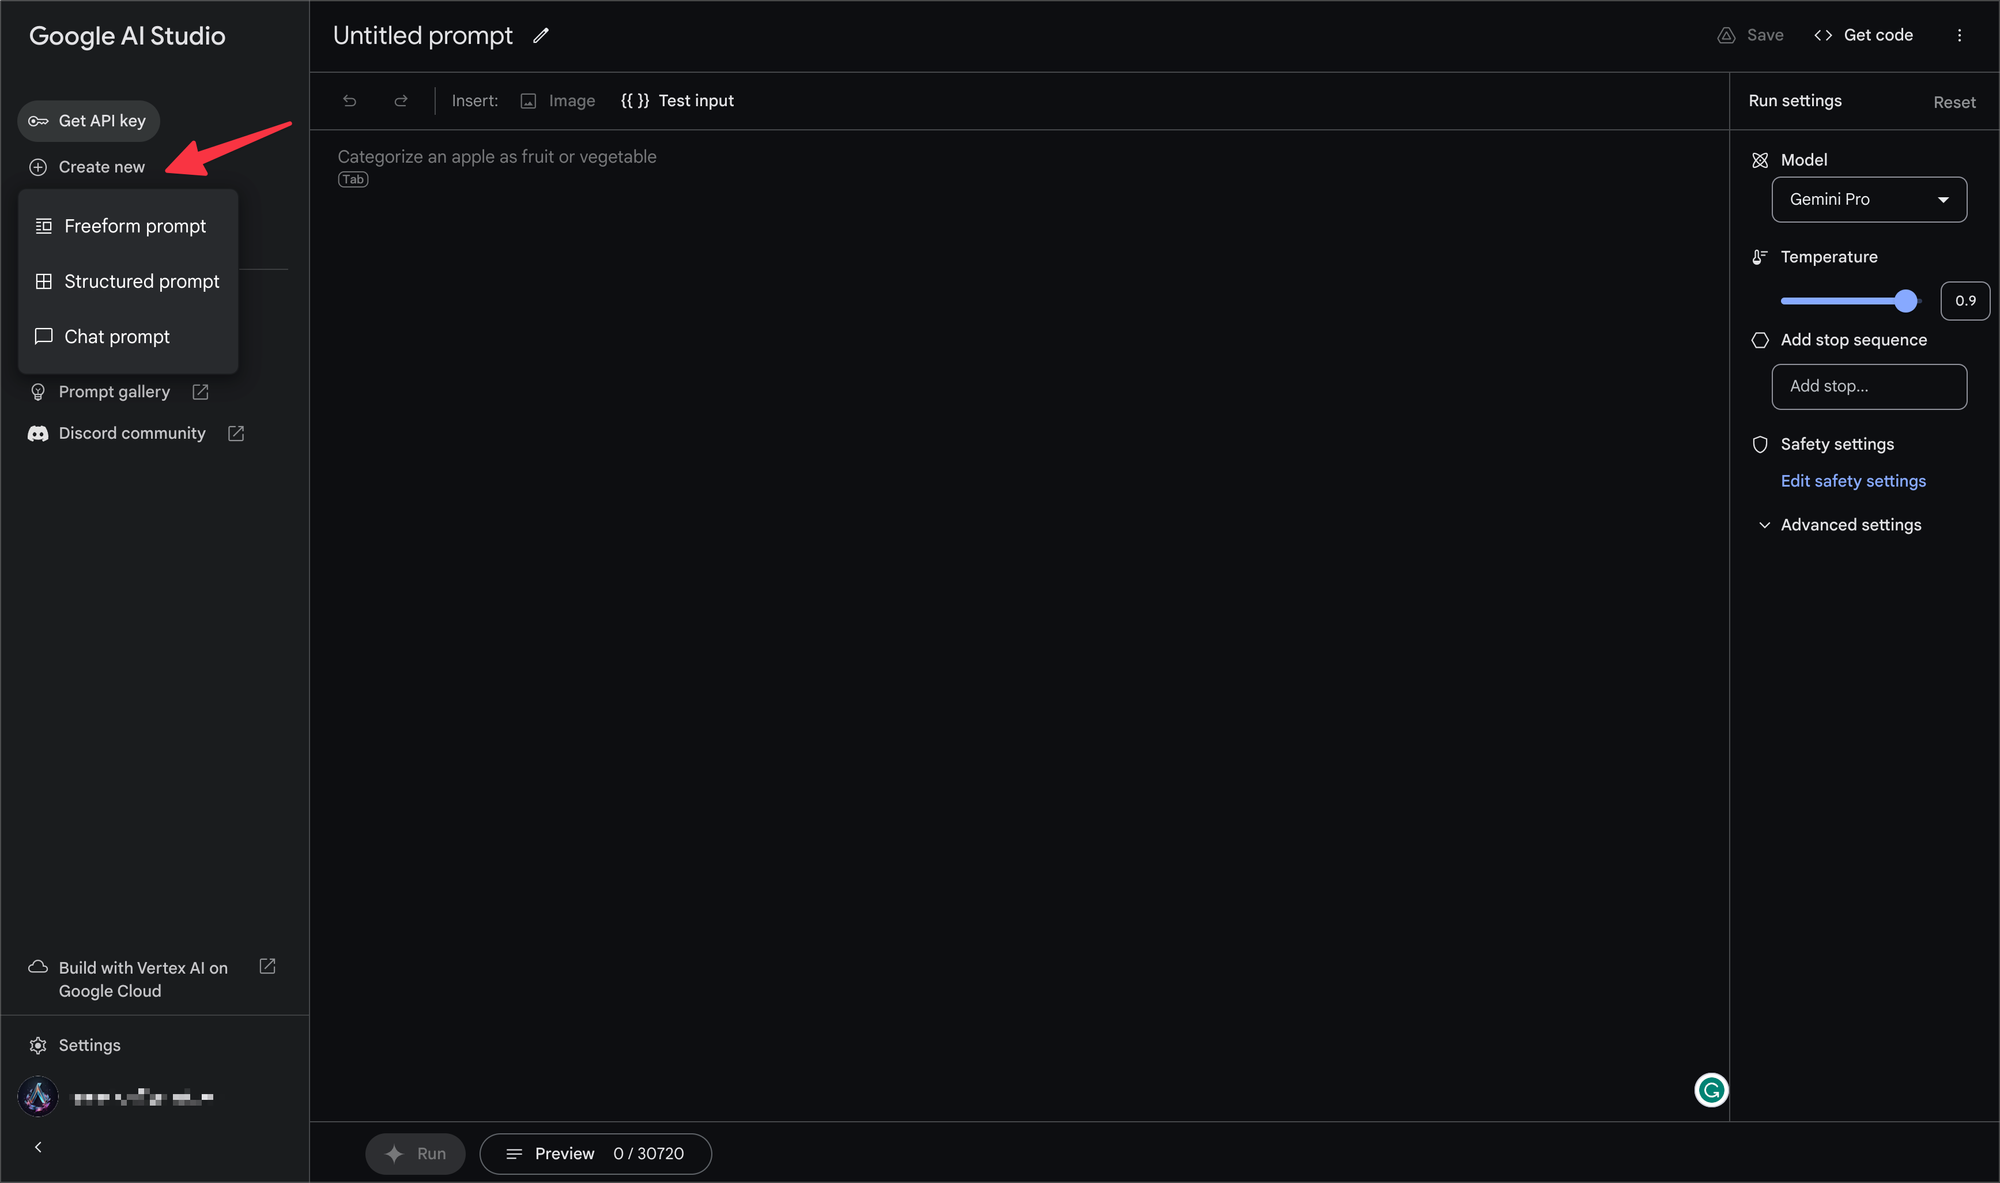Click the Get code button

click(x=1864, y=35)
